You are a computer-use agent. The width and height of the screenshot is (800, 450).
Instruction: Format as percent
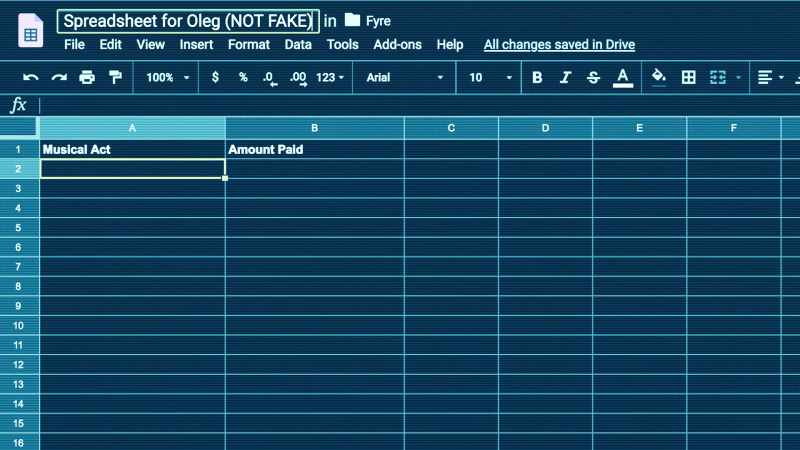click(x=243, y=77)
